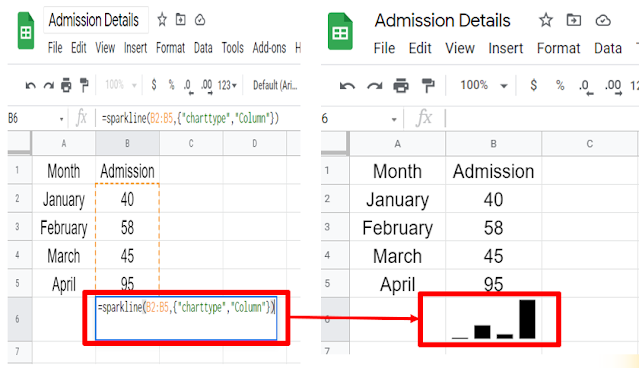The height and width of the screenshot is (368, 639).
Task: Open File menu in left window
Action: tap(55, 48)
